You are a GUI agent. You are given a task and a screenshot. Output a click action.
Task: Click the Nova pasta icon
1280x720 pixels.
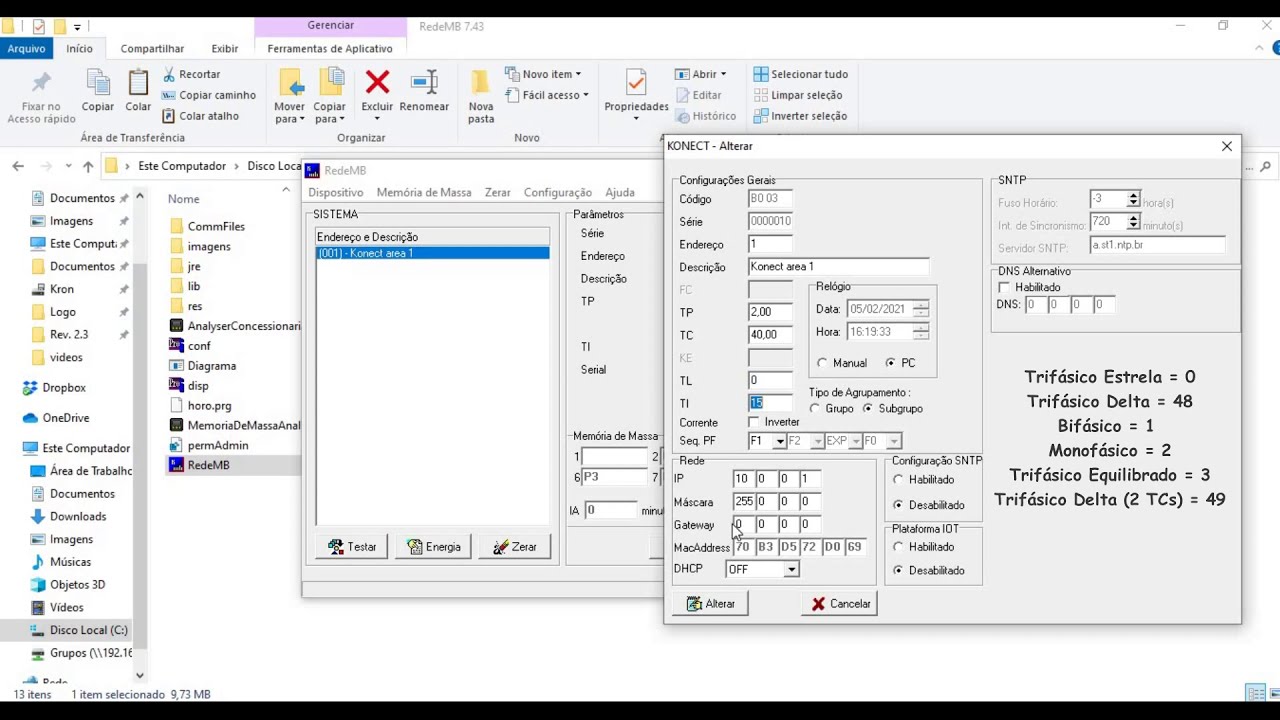coord(481,83)
